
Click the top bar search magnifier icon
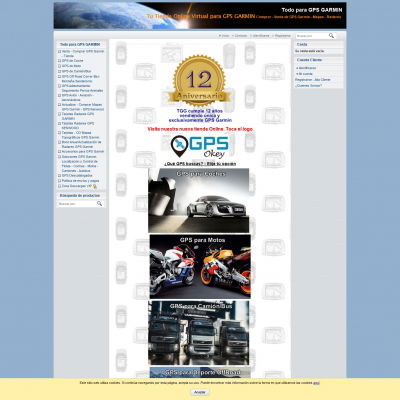pos(331,35)
